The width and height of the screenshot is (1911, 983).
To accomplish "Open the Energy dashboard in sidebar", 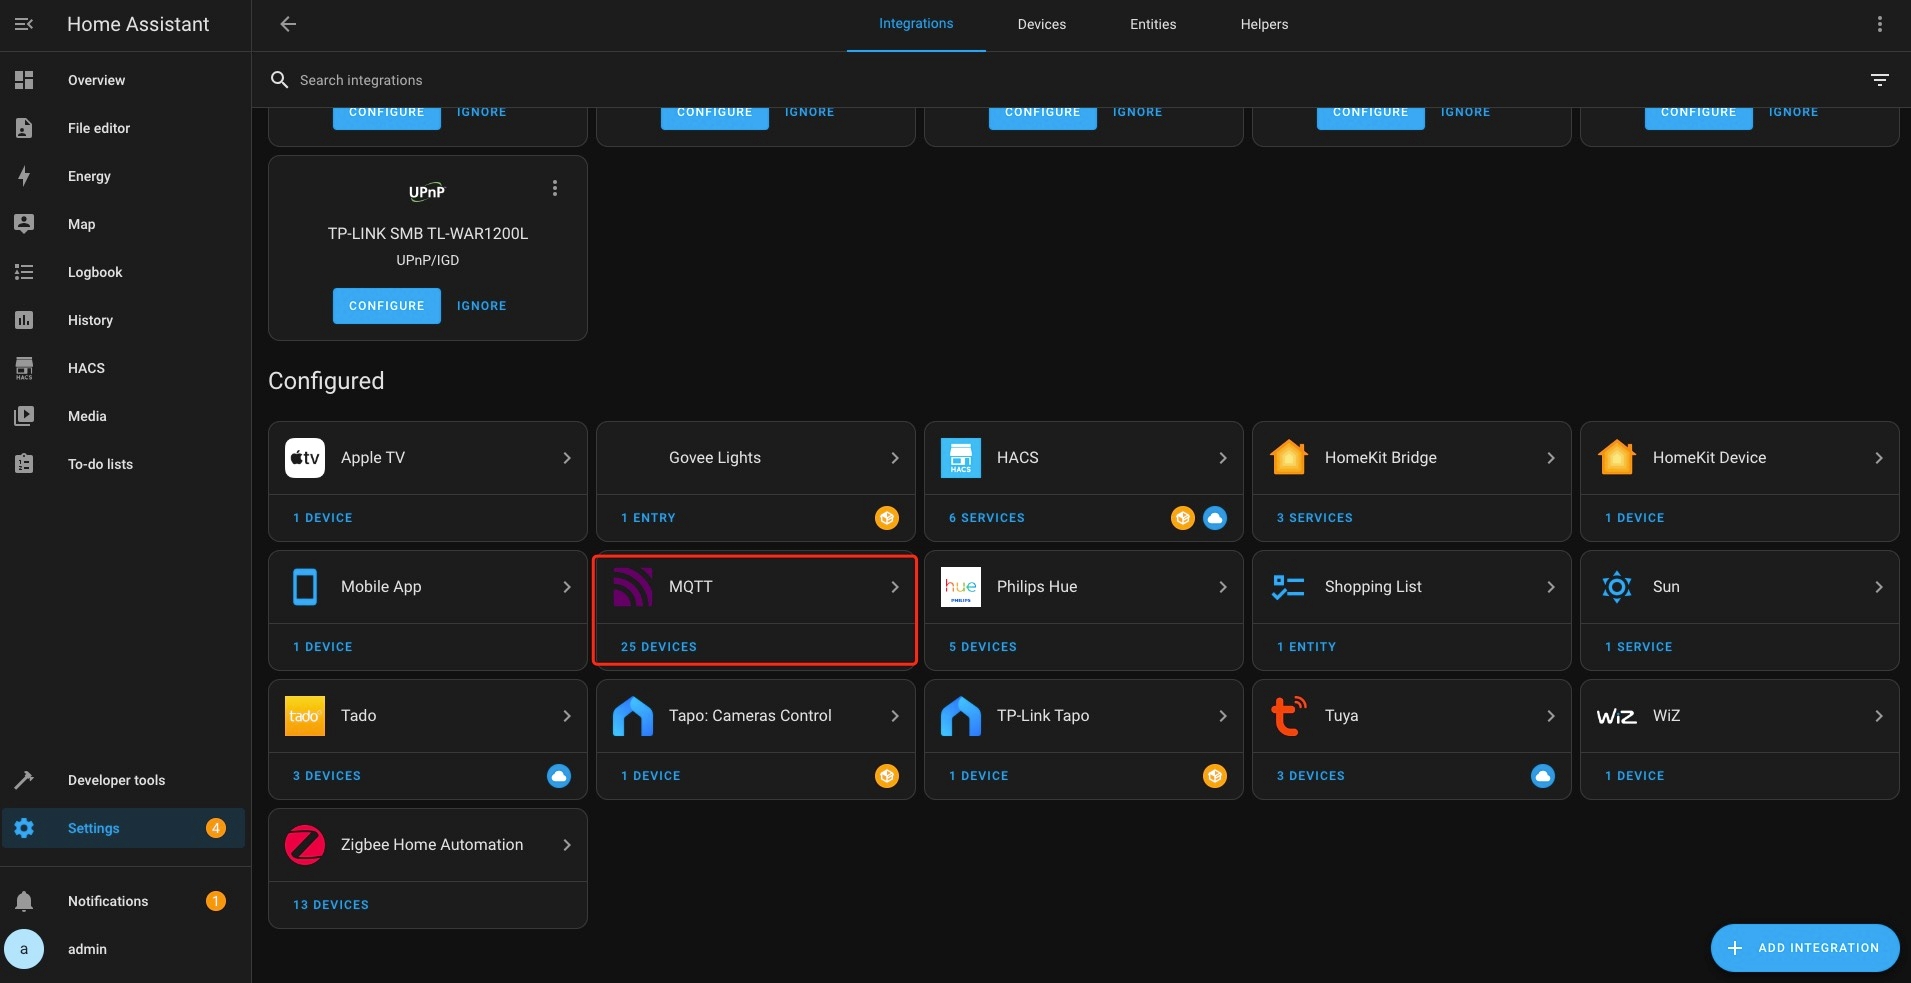I will [89, 176].
